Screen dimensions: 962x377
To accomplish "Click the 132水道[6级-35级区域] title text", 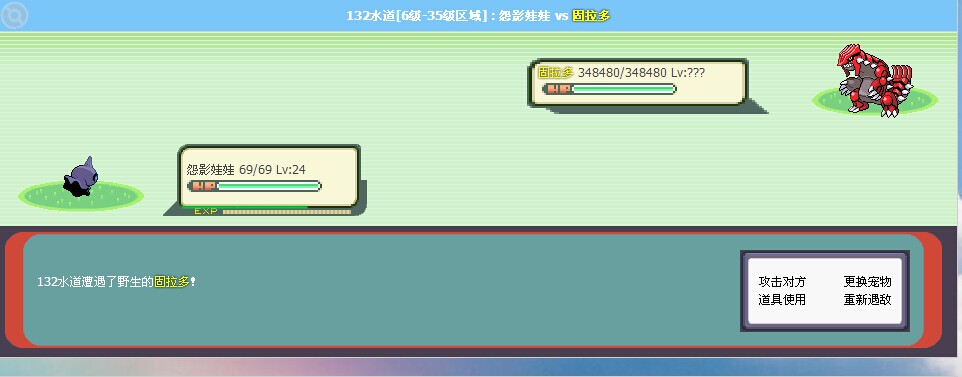I will click(x=417, y=16).
